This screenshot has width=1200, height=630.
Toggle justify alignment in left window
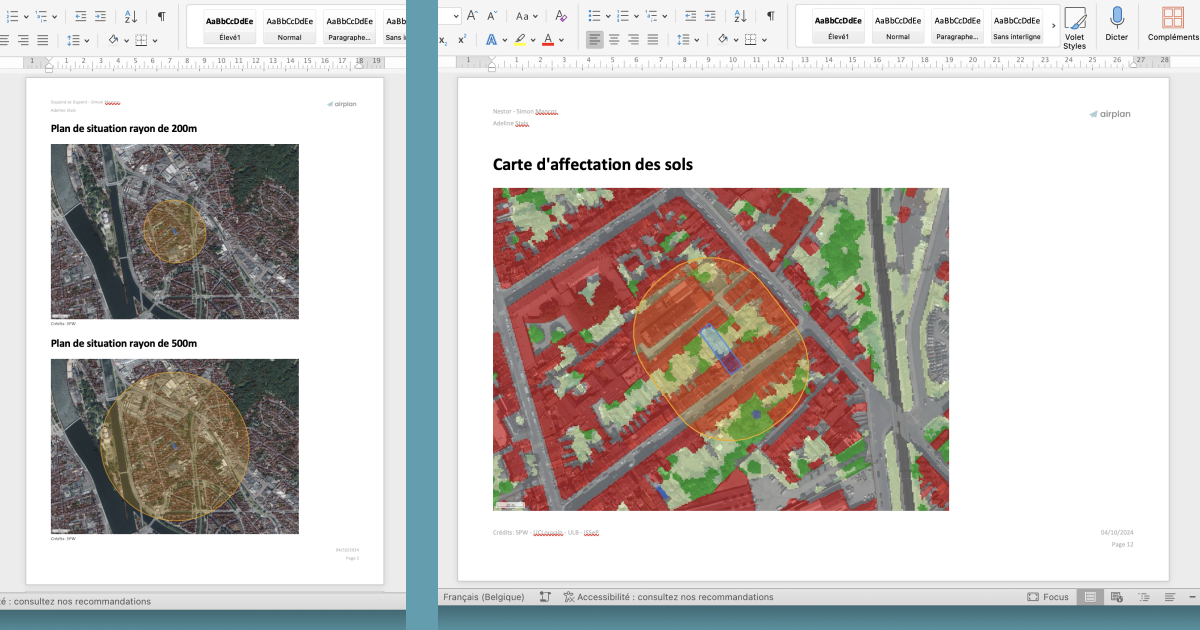(x=42, y=39)
